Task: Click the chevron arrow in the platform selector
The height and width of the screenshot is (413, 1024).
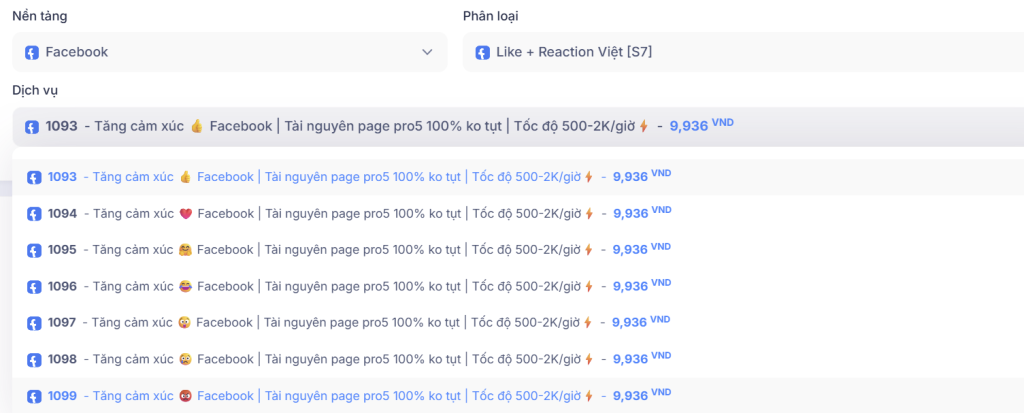Action: coord(427,52)
